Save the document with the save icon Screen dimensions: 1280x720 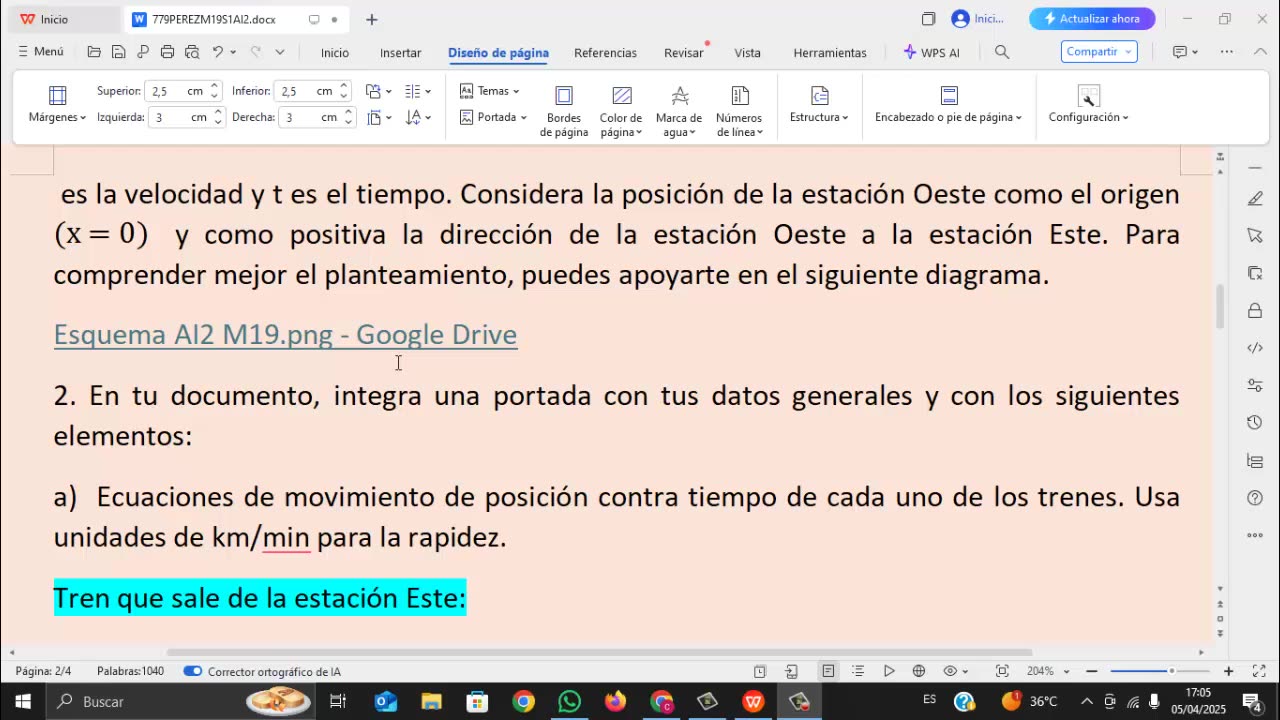(x=118, y=52)
